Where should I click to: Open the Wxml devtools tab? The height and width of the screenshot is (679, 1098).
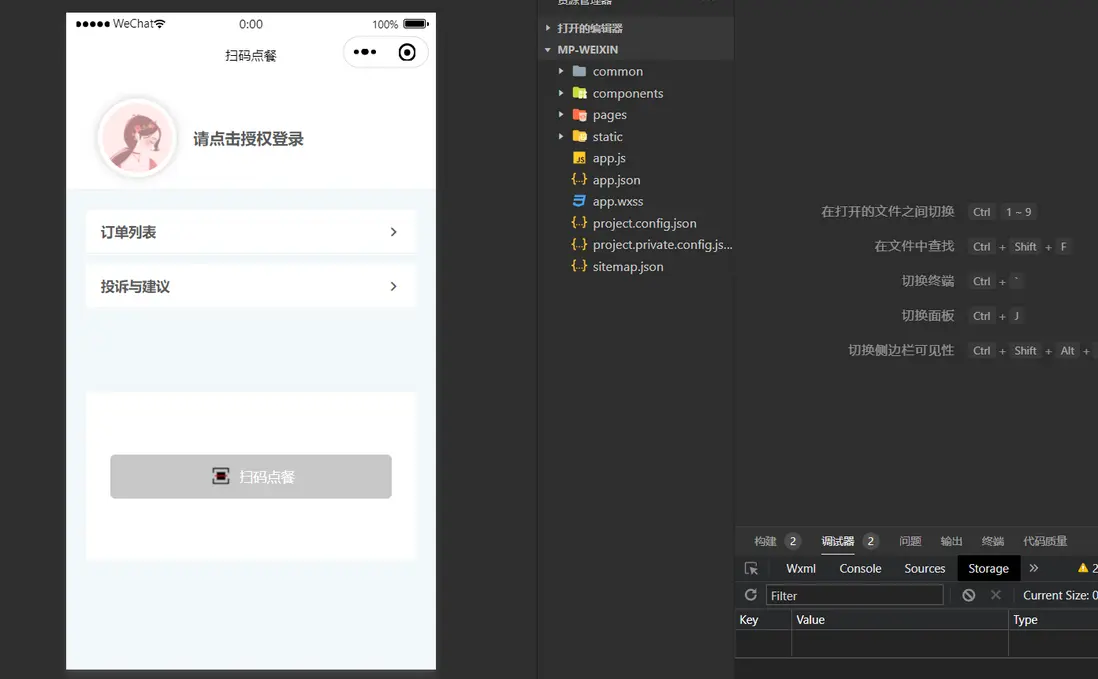click(x=800, y=568)
